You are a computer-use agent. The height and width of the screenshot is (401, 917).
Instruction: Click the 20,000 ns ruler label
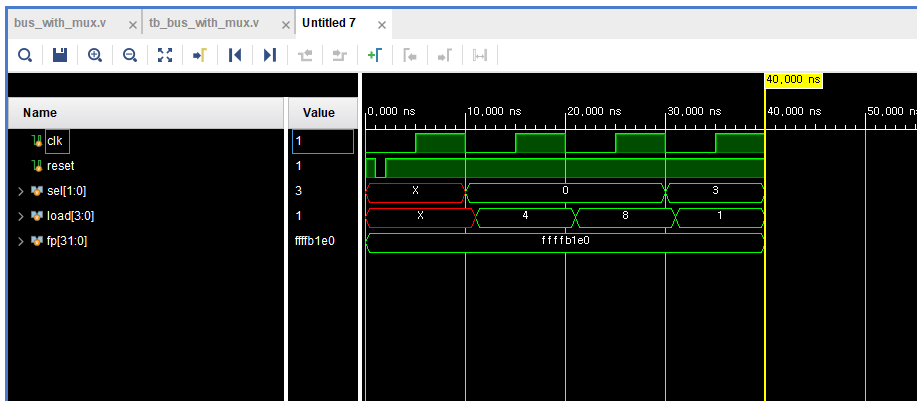point(594,112)
